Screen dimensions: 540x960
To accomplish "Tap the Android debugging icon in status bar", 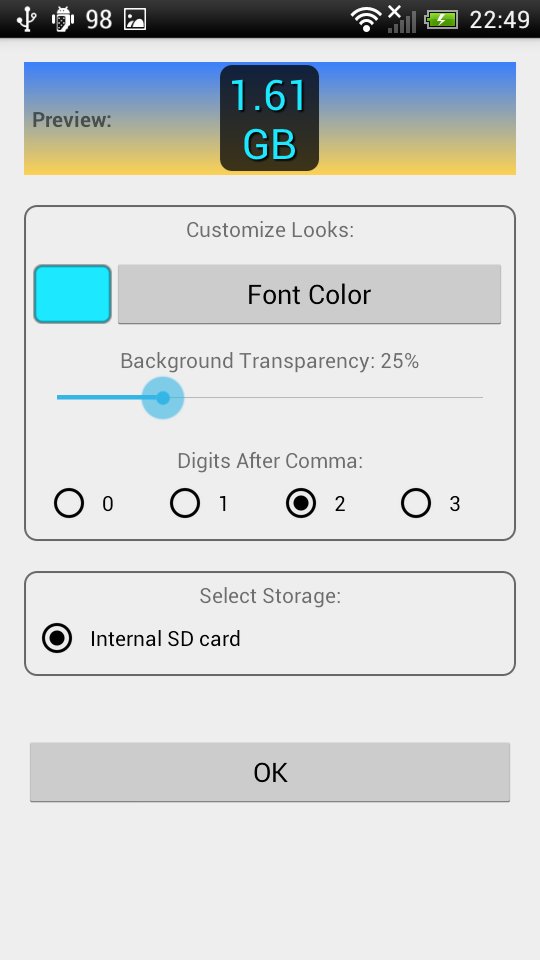I will coord(62,20).
